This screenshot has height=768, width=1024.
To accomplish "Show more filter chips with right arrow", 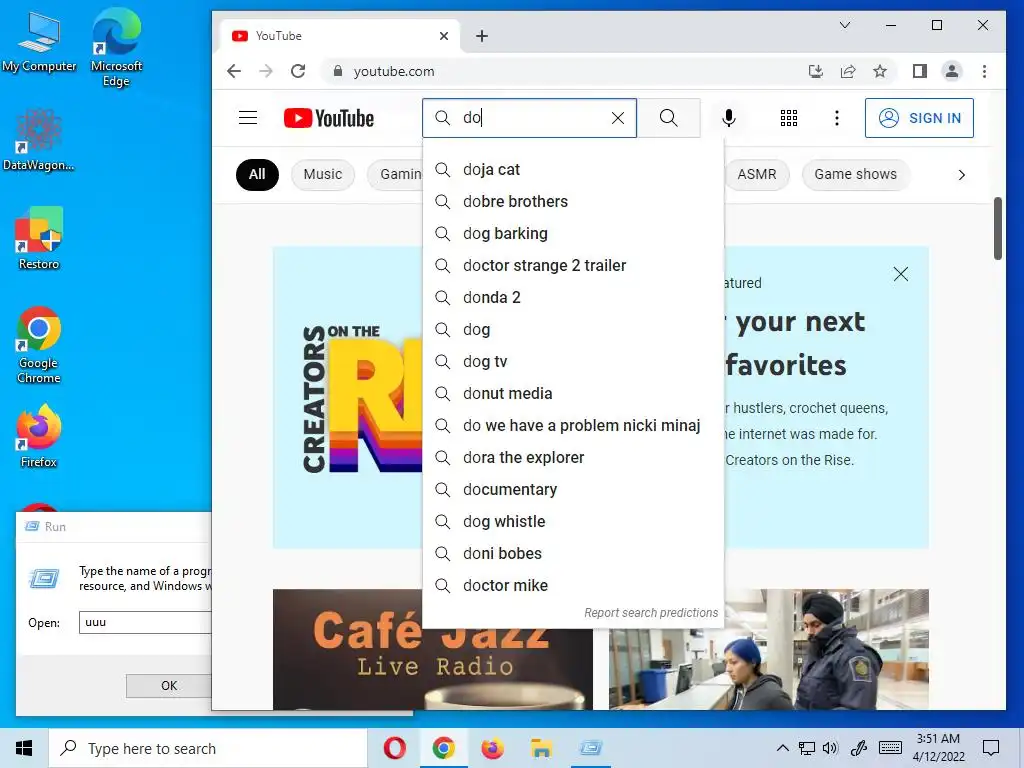I will [961, 174].
